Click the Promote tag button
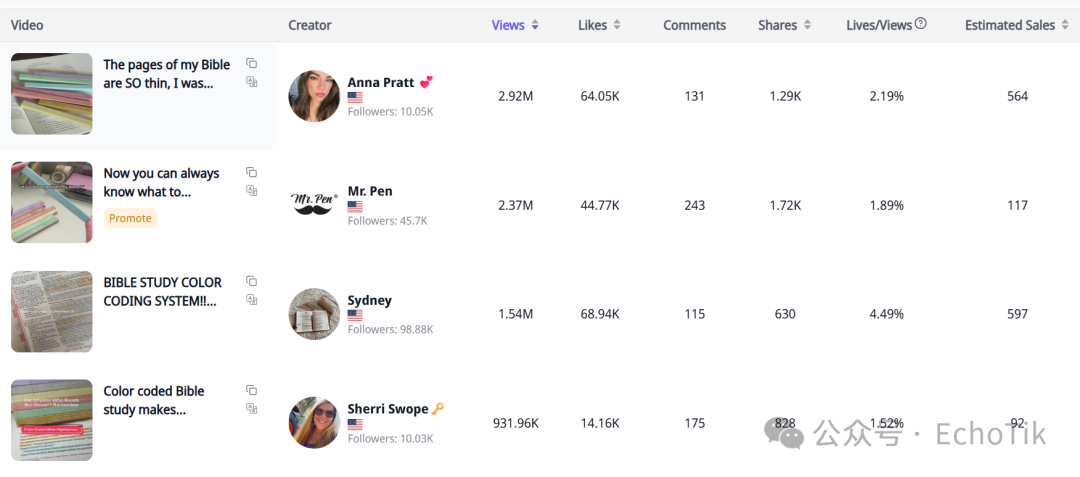Image resolution: width=1080 pixels, height=477 pixels. coord(130,218)
